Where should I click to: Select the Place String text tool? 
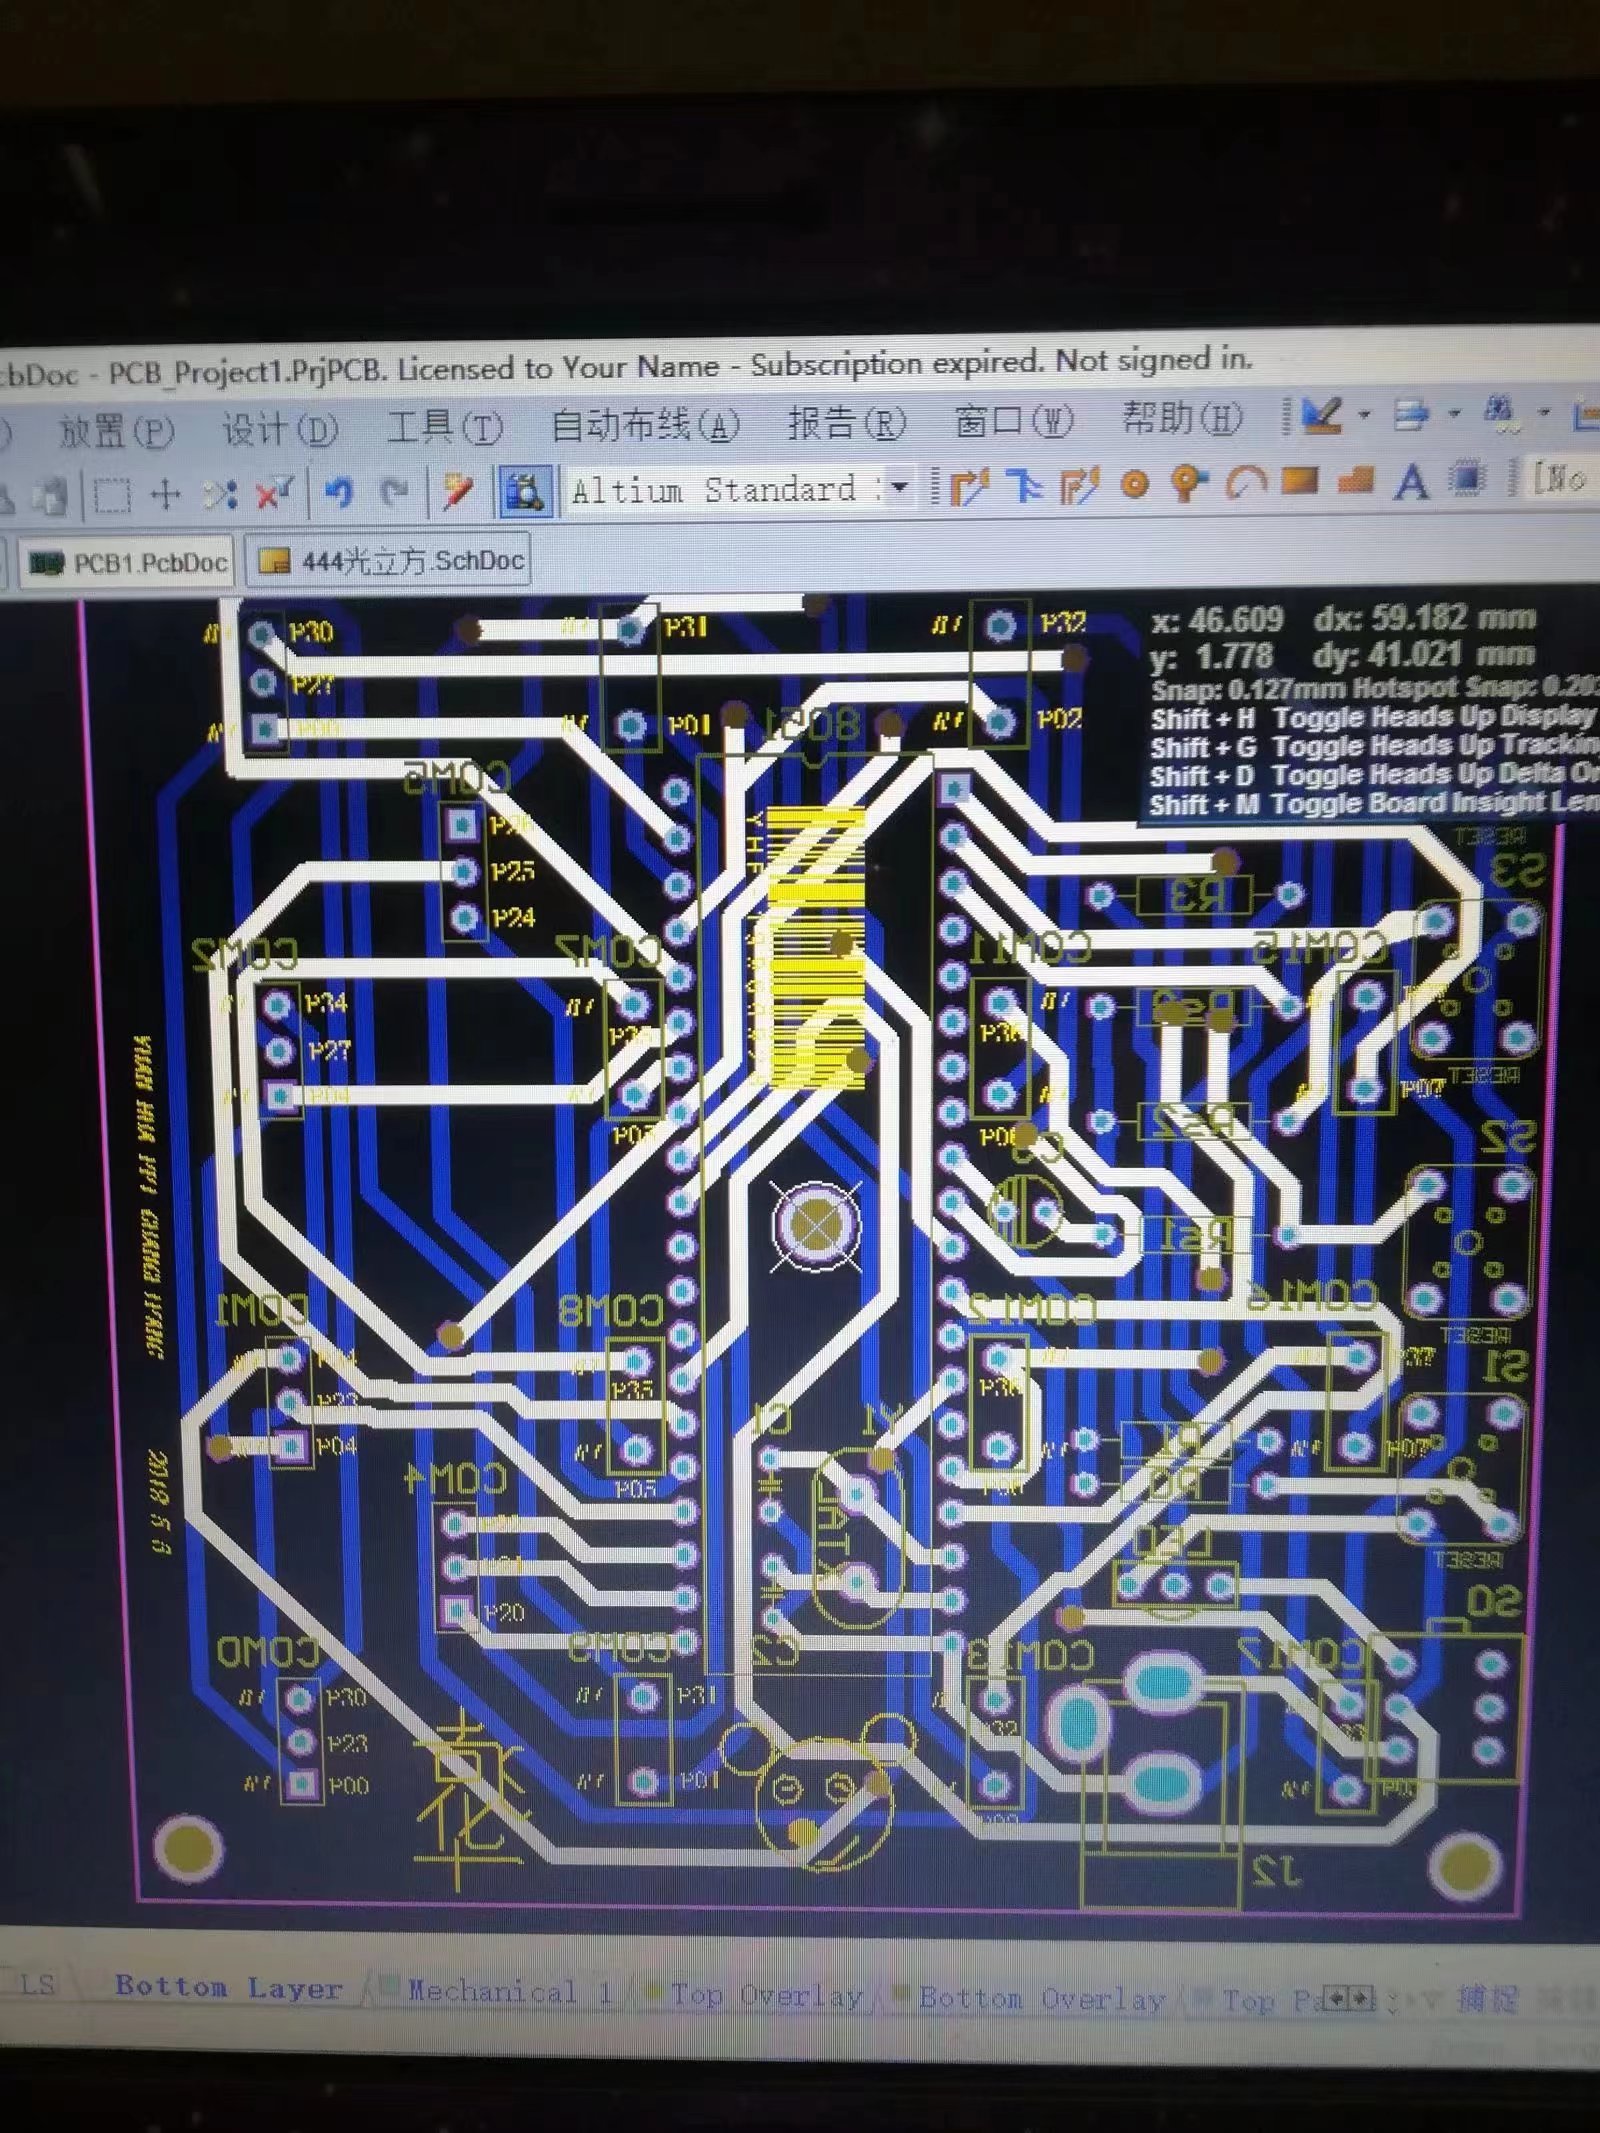(1411, 482)
